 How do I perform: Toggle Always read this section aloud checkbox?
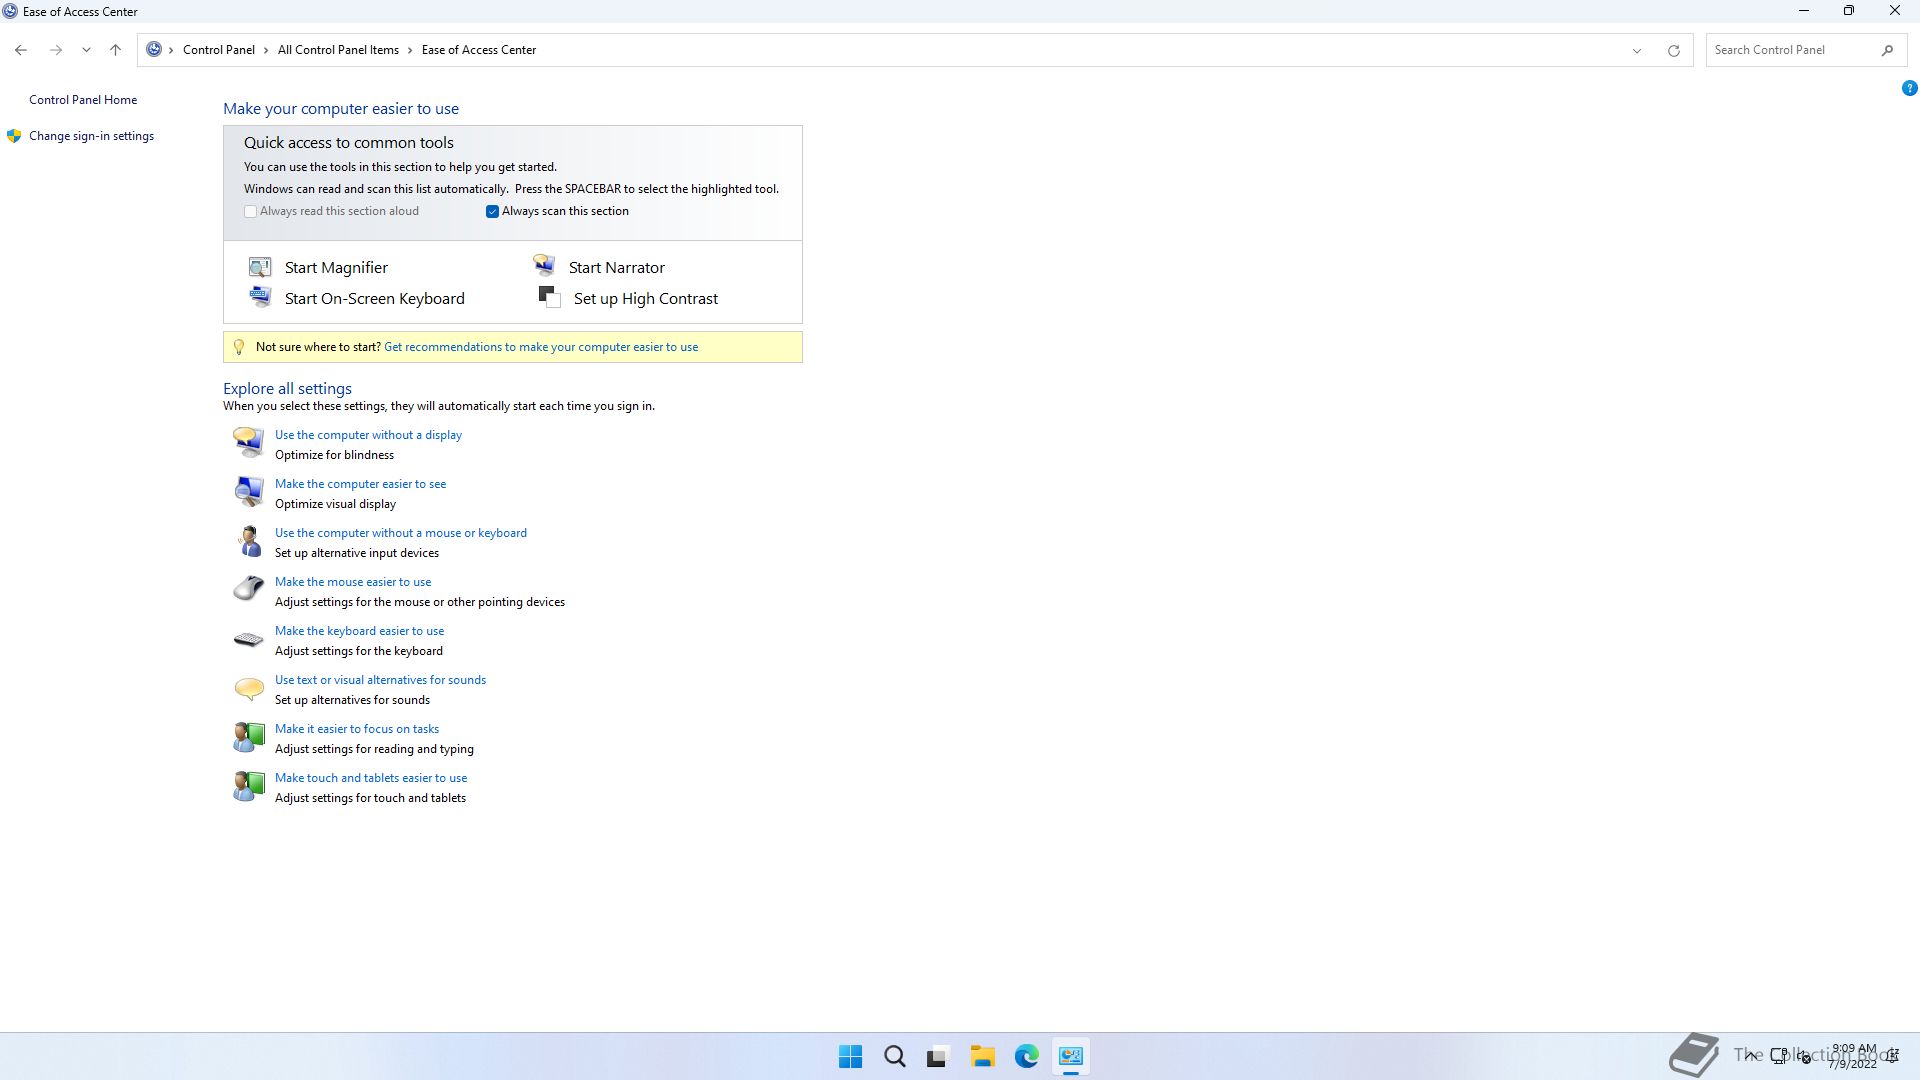pyautogui.click(x=251, y=211)
